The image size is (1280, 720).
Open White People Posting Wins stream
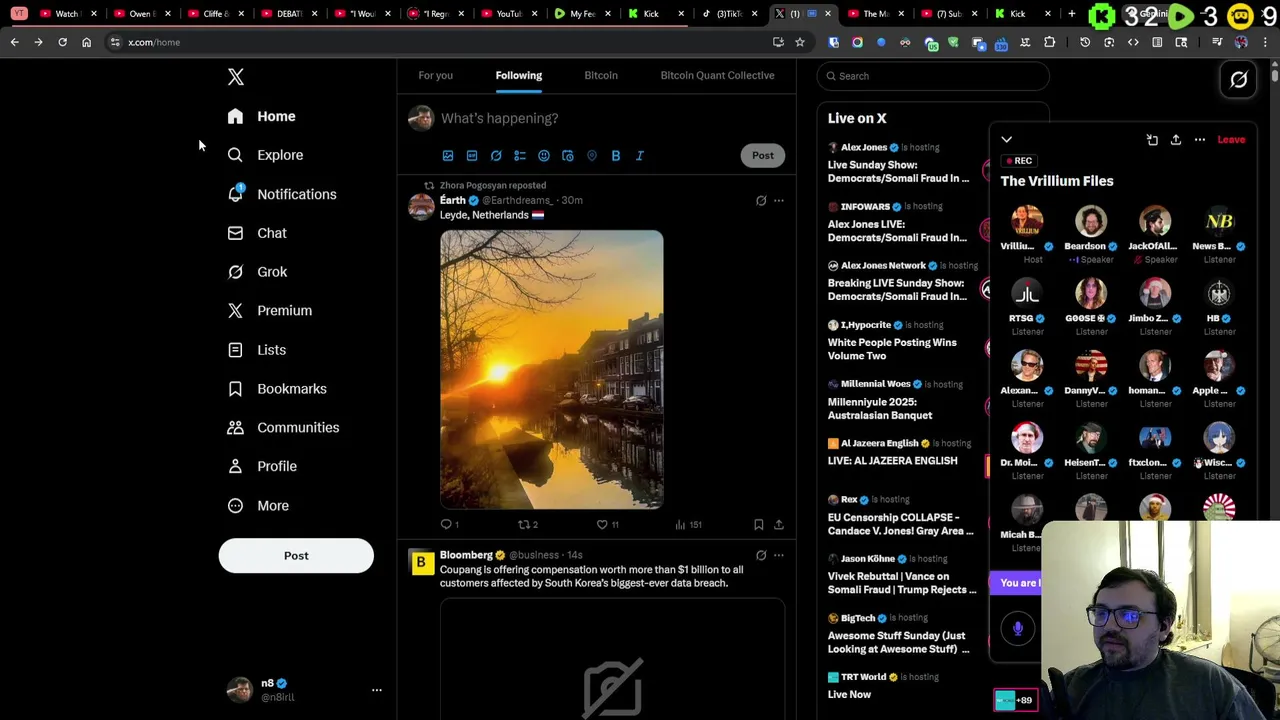[892, 349]
